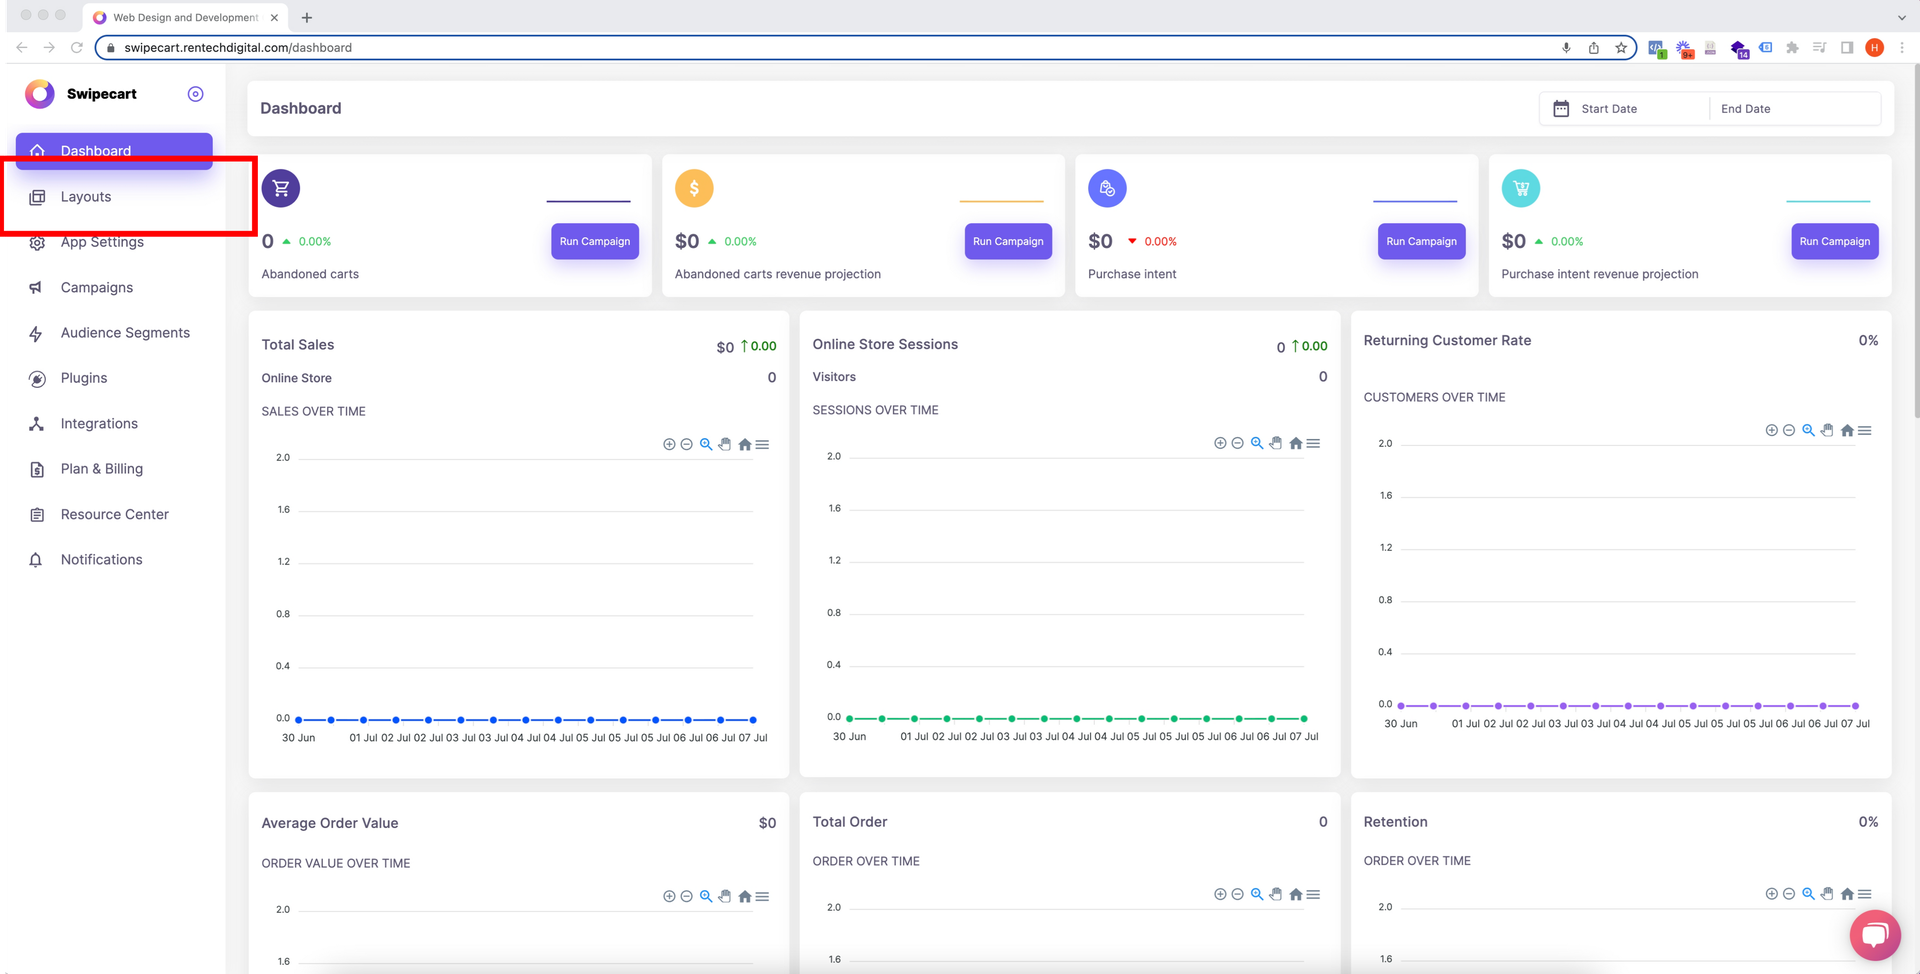Open Layouts in the sidebar

tap(86, 197)
